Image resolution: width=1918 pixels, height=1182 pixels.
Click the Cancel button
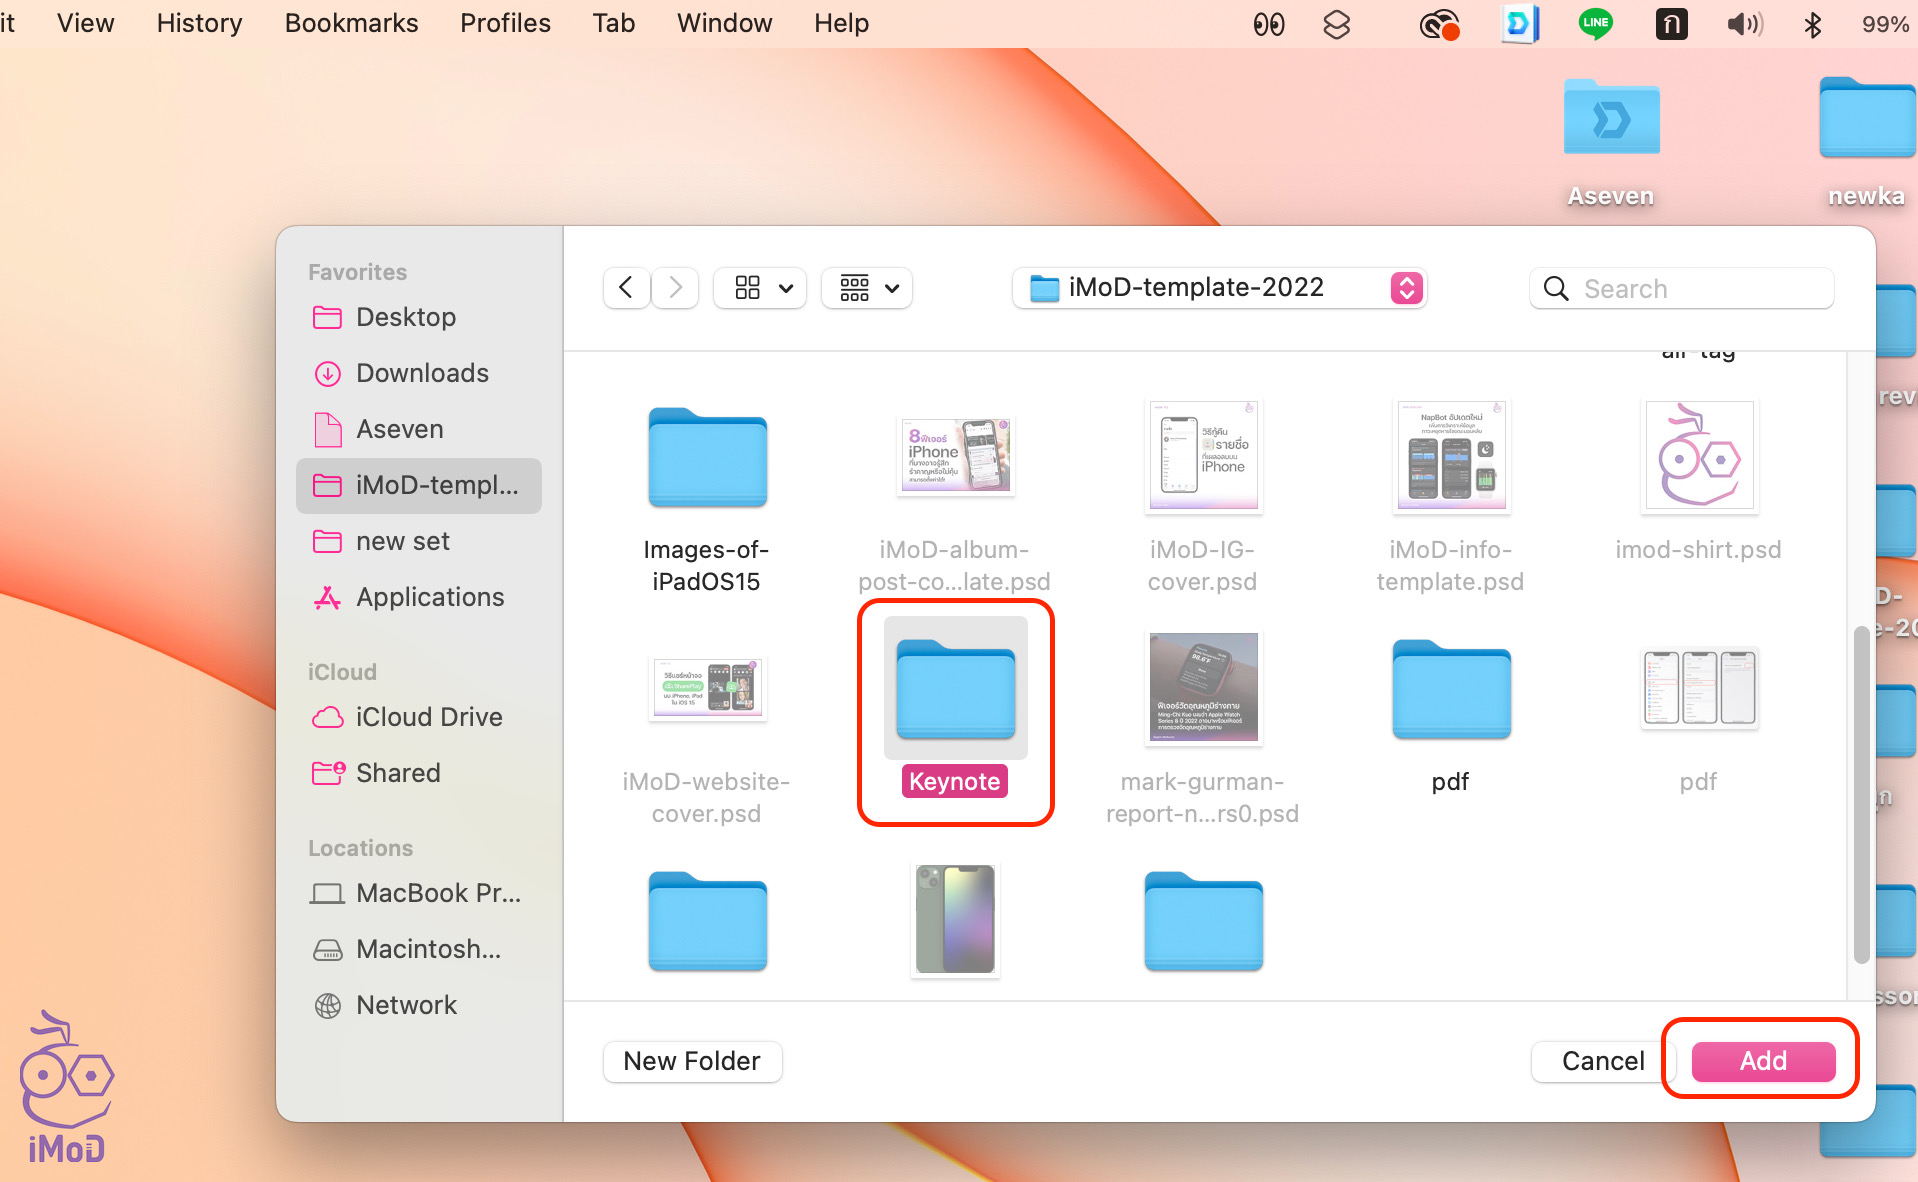point(1602,1061)
